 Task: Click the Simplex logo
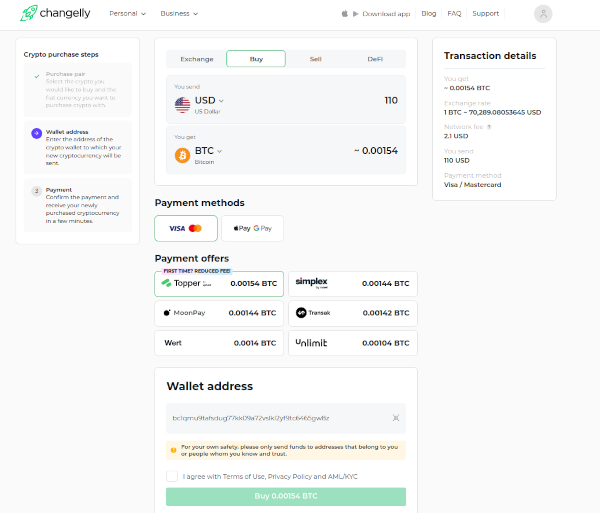(311, 283)
